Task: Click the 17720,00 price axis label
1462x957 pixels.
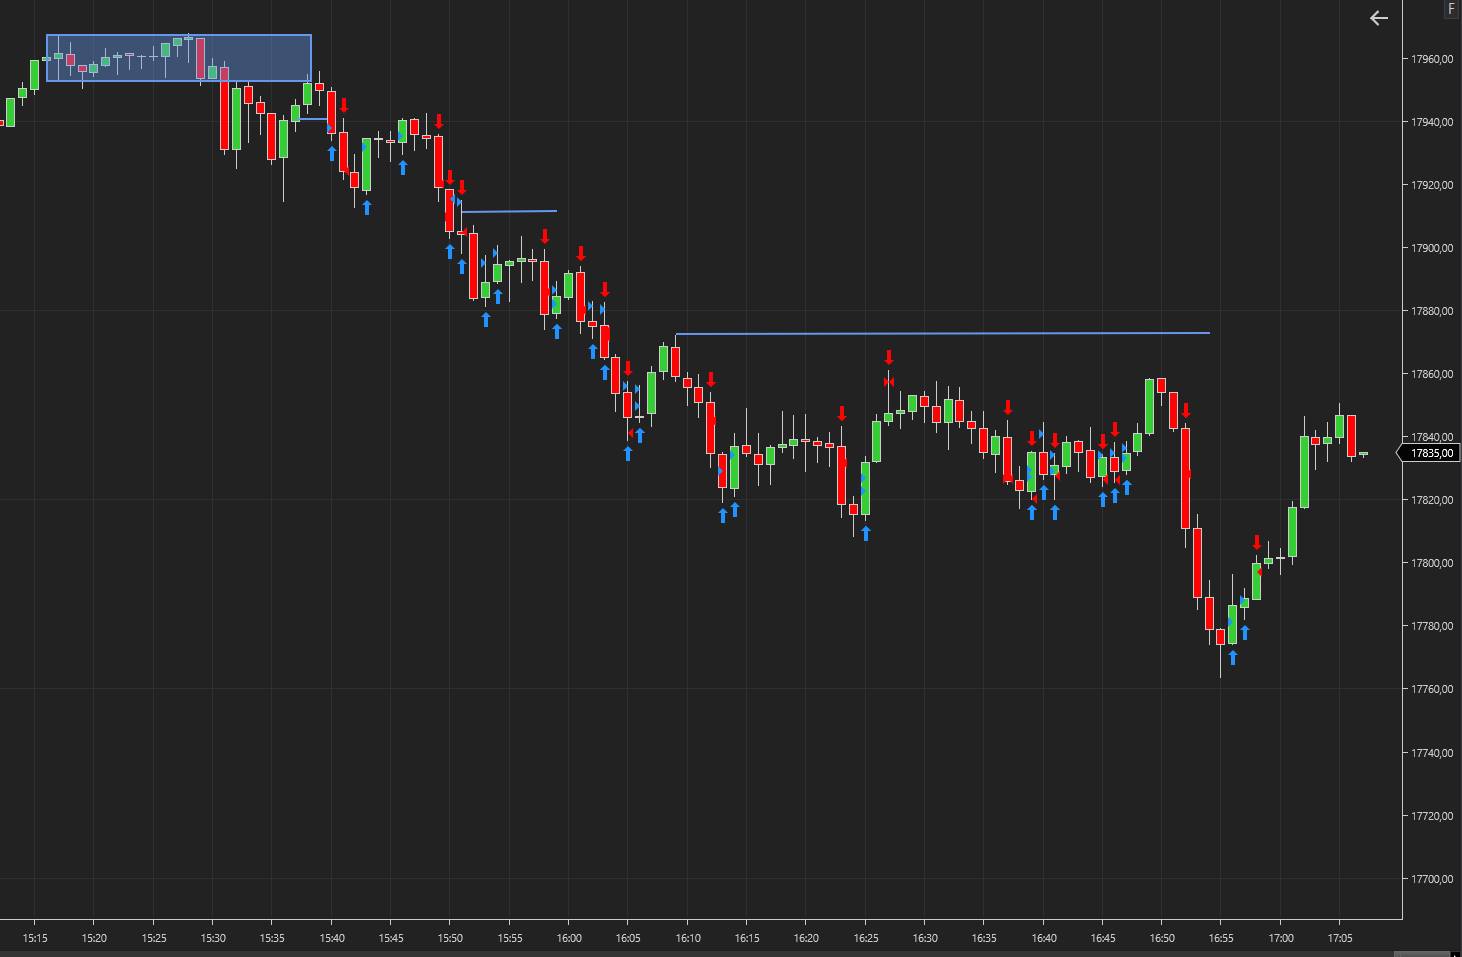Action: pyautogui.click(x=1432, y=816)
